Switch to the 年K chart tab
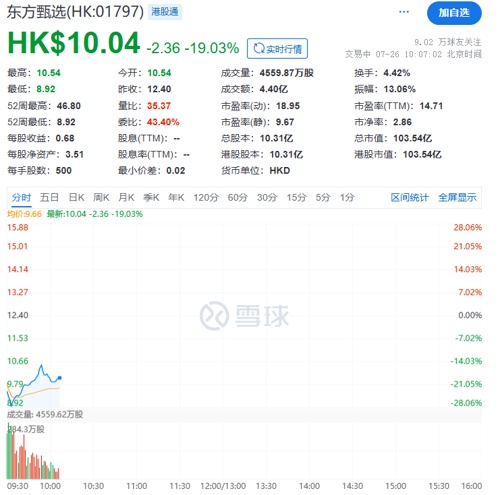Screen dimensions: 500x495 (176, 198)
